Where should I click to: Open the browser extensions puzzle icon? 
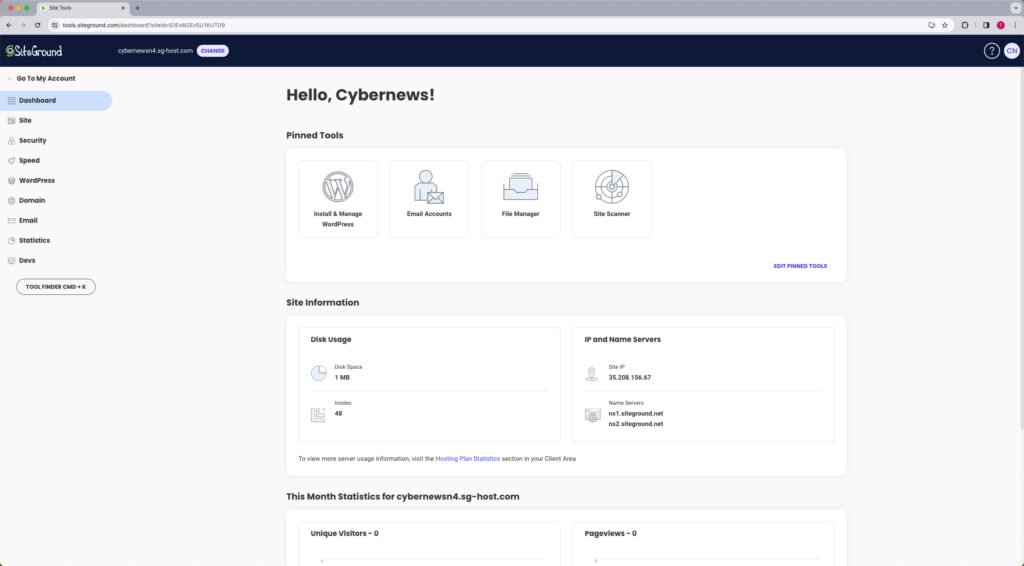[965, 25]
